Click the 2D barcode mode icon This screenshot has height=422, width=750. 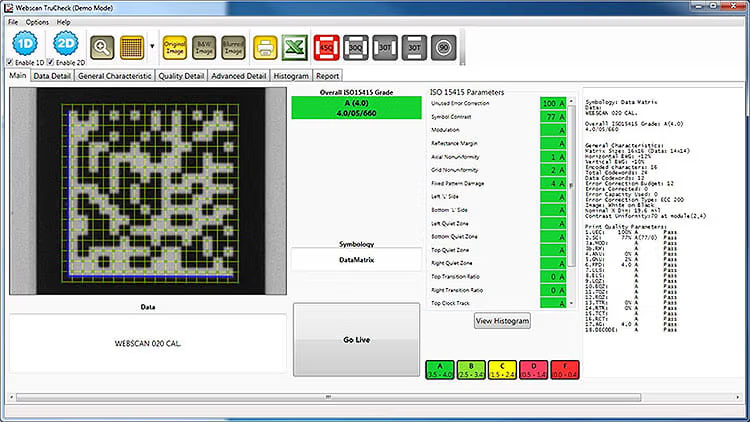click(66, 43)
